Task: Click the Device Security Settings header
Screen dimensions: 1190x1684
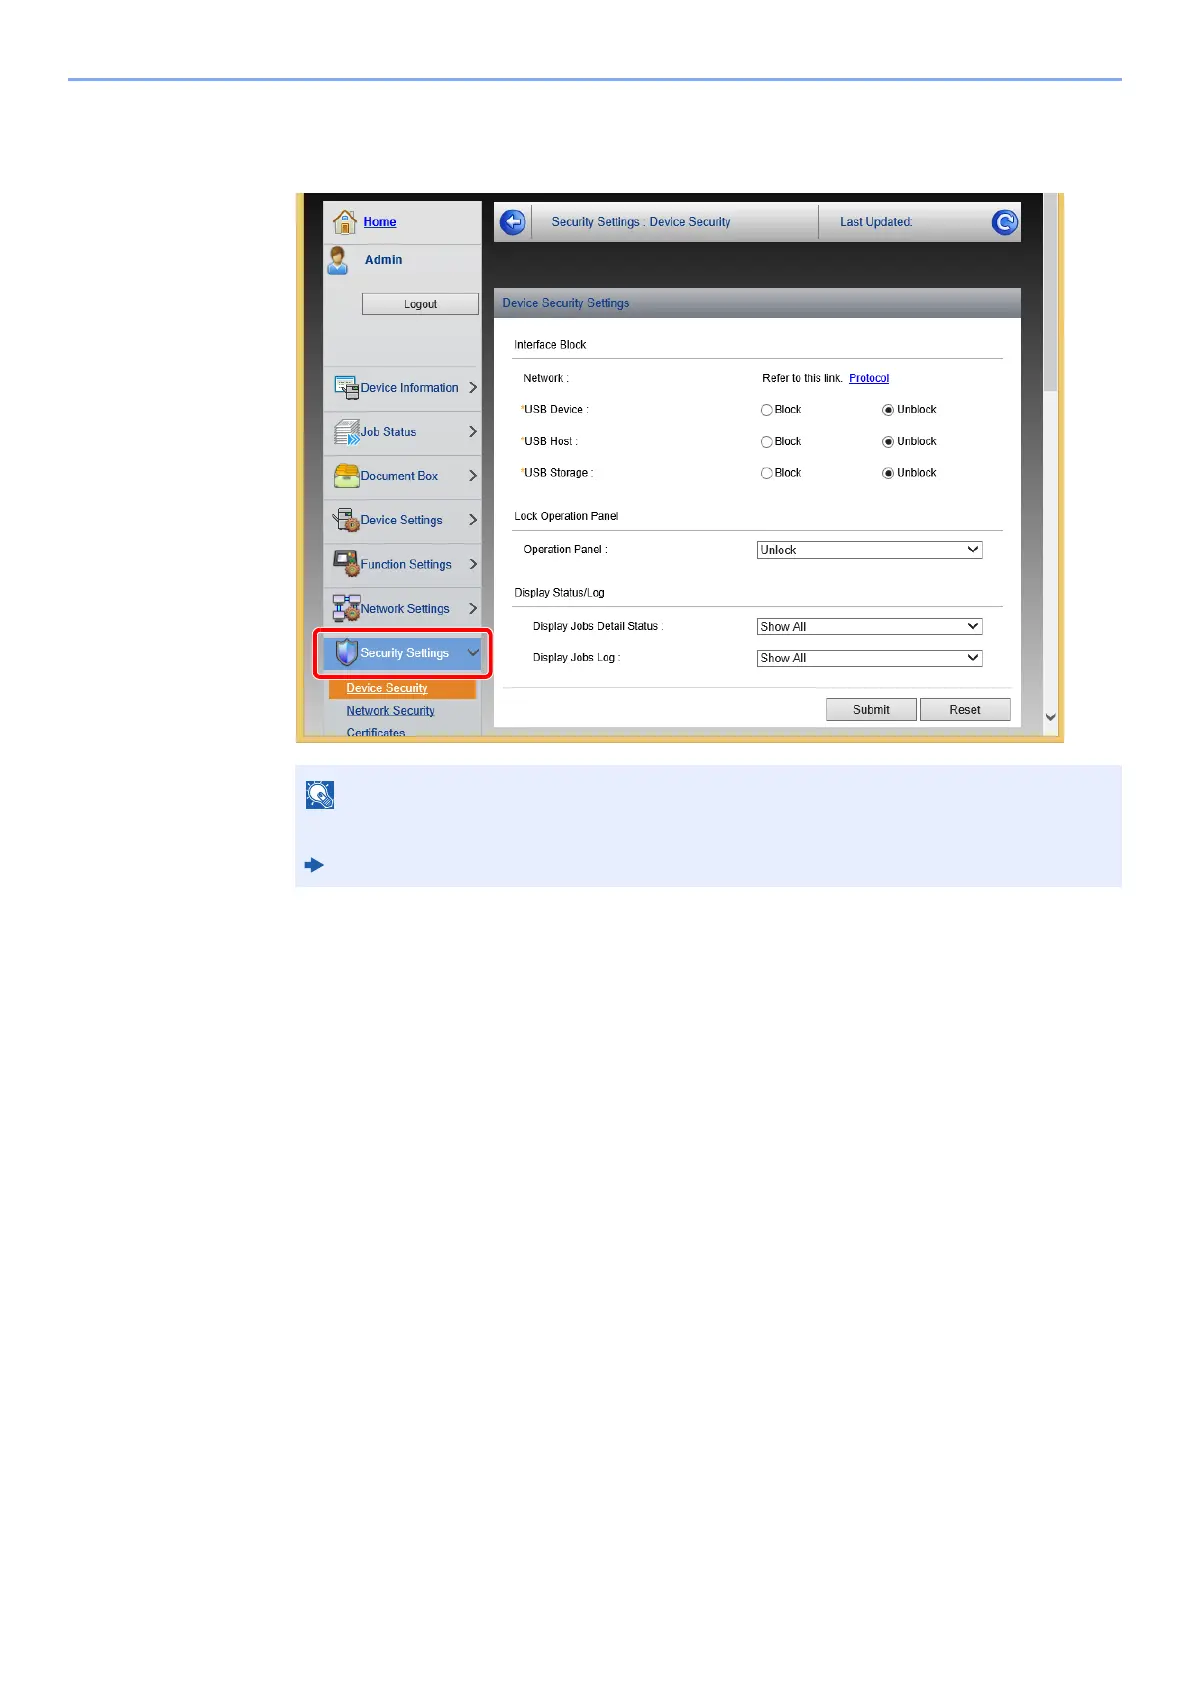Action: click(757, 303)
